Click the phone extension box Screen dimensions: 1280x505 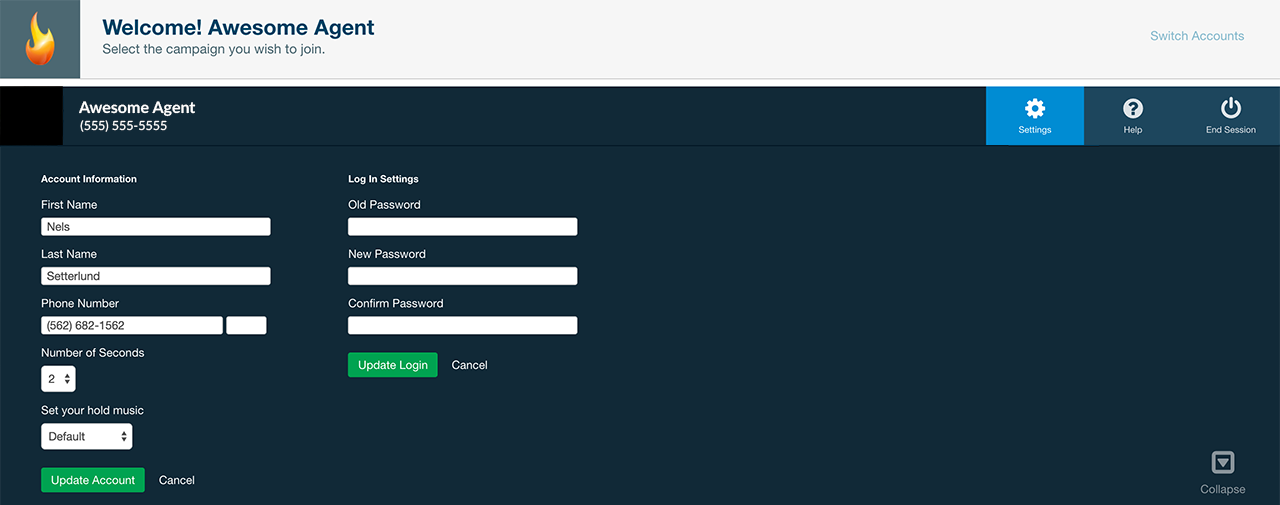[x=246, y=325]
